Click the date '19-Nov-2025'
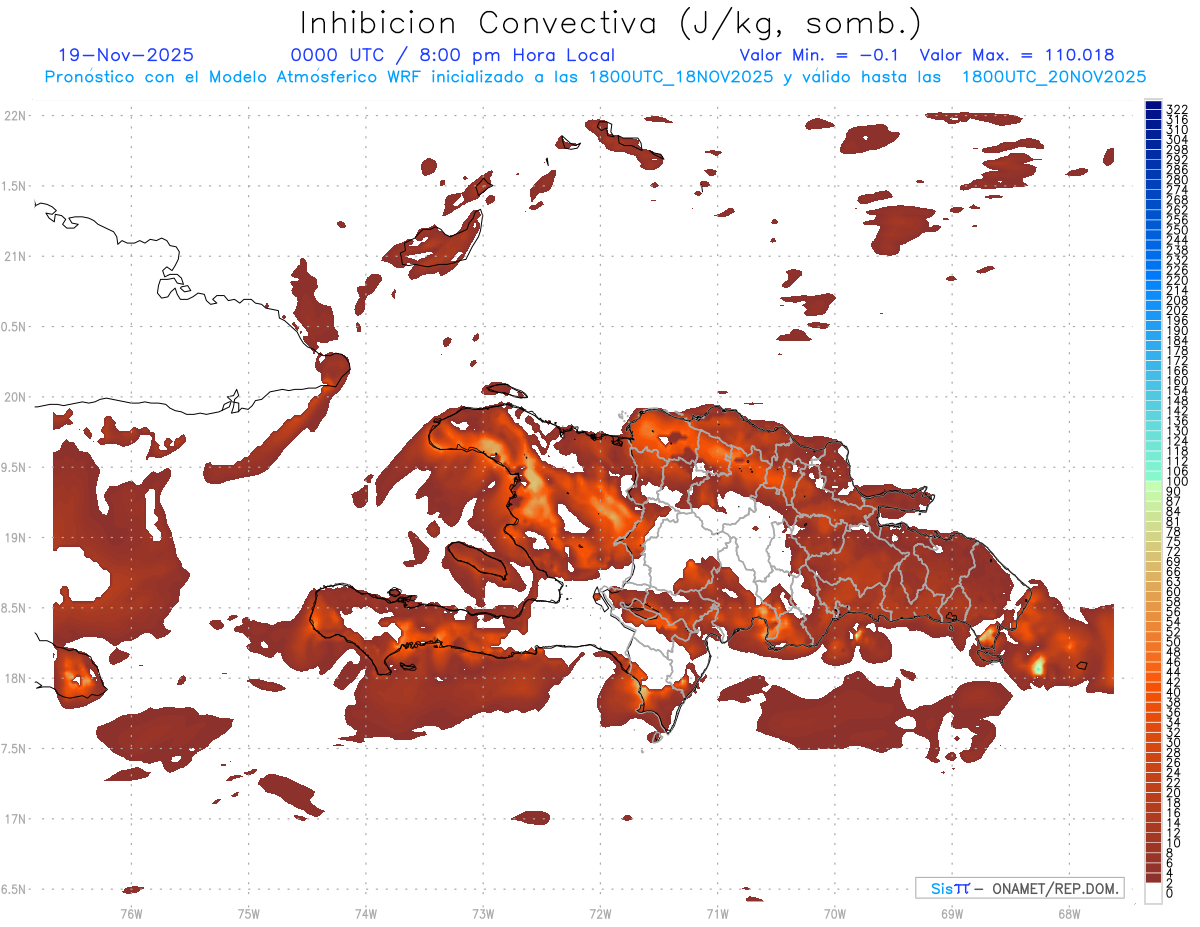 (x=126, y=55)
